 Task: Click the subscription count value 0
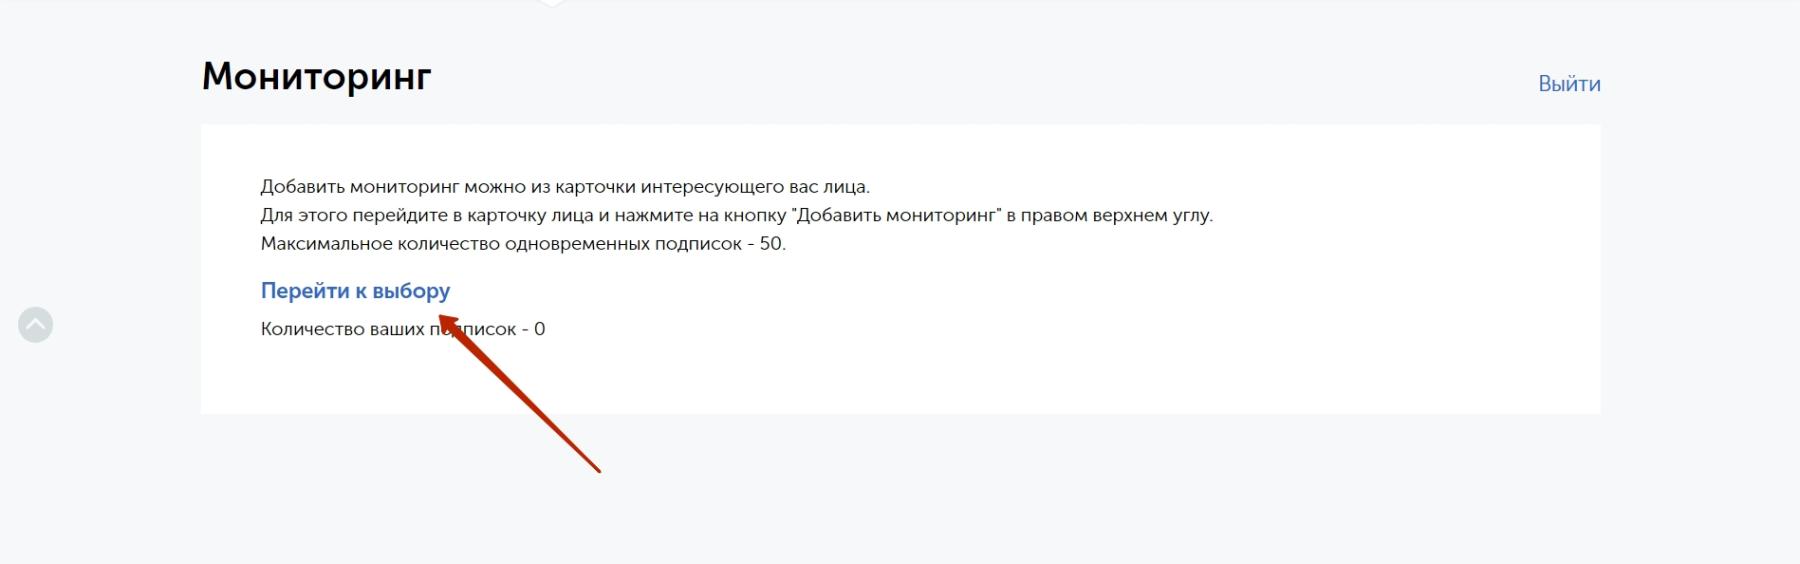[540, 329]
